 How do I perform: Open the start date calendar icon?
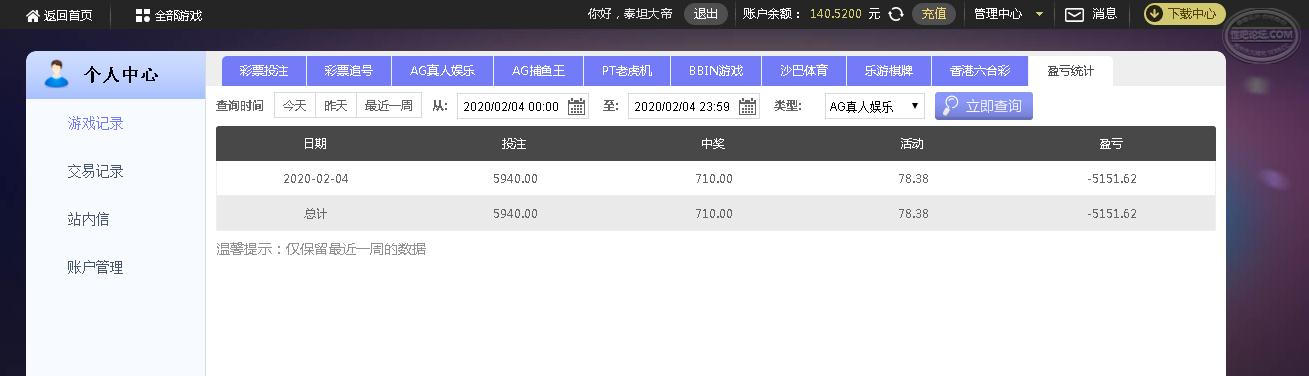(x=576, y=106)
